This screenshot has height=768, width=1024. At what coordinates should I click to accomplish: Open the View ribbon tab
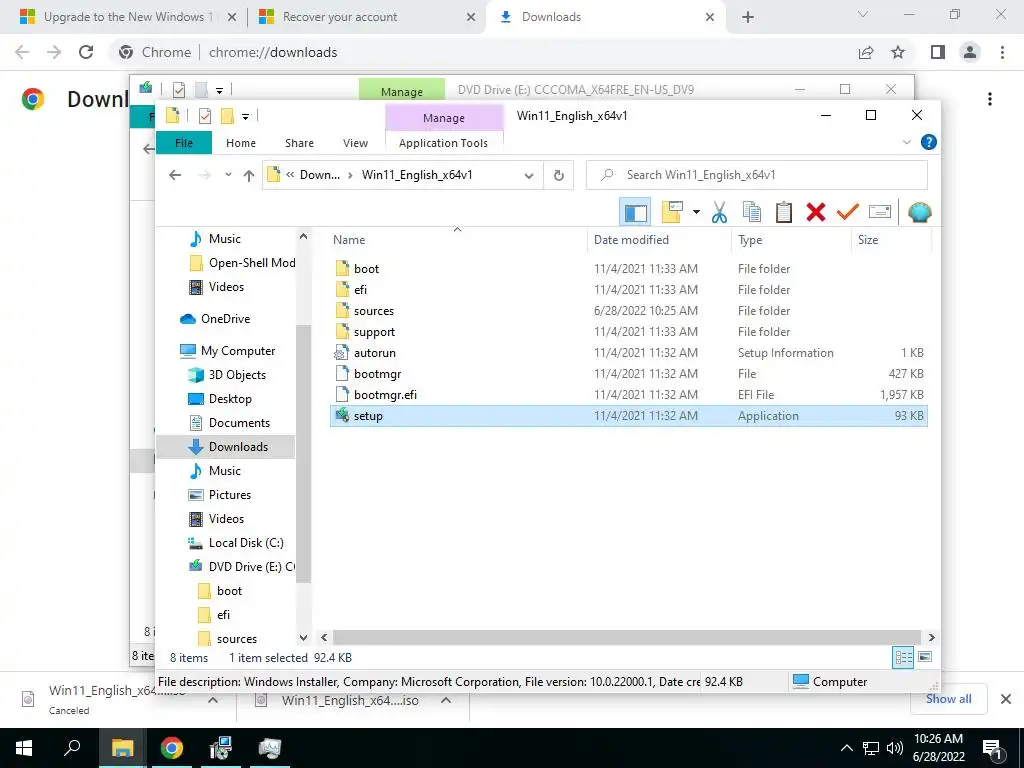pyautogui.click(x=355, y=143)
